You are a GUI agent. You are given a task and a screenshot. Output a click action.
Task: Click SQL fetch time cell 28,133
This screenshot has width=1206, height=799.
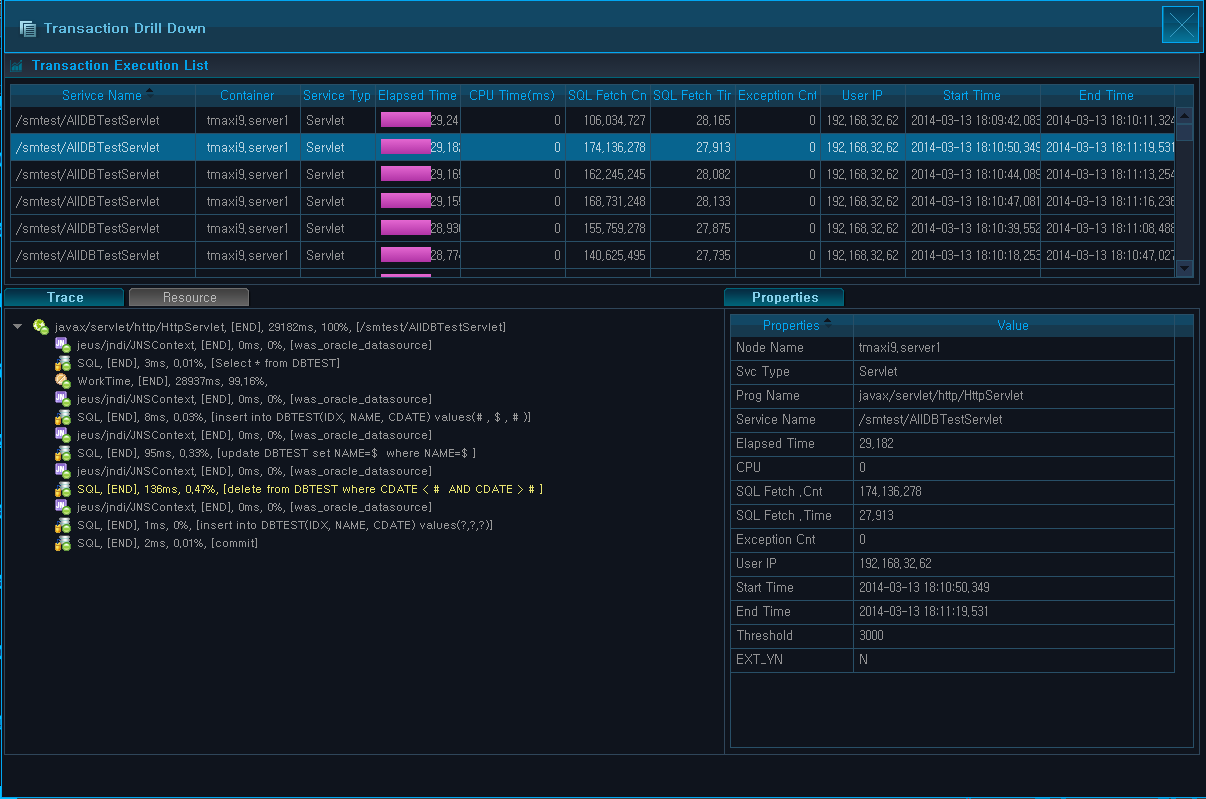pyautogui.click(x=692, y=201)
